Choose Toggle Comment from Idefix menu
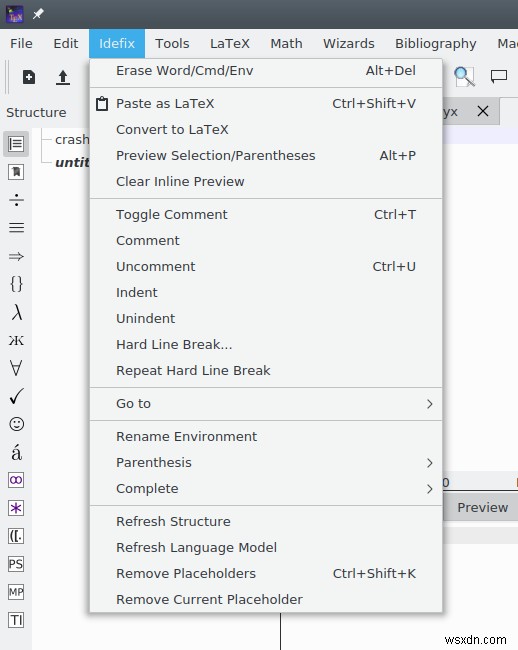The width and height of the screenshot is (518, 650). pos(266,215)
